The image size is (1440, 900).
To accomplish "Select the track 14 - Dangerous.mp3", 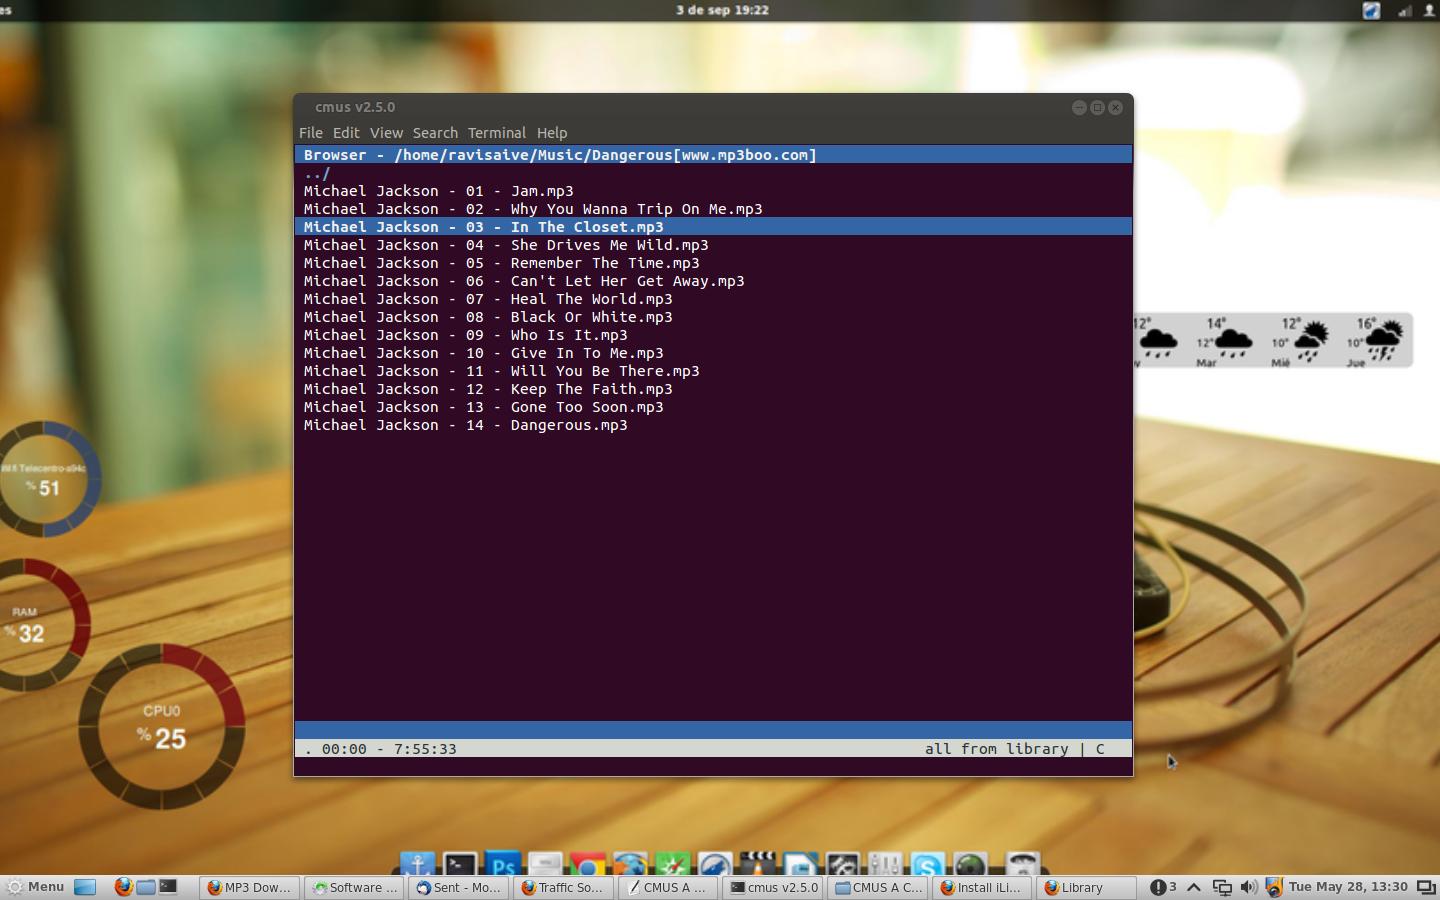I will [x=466, y=425].
